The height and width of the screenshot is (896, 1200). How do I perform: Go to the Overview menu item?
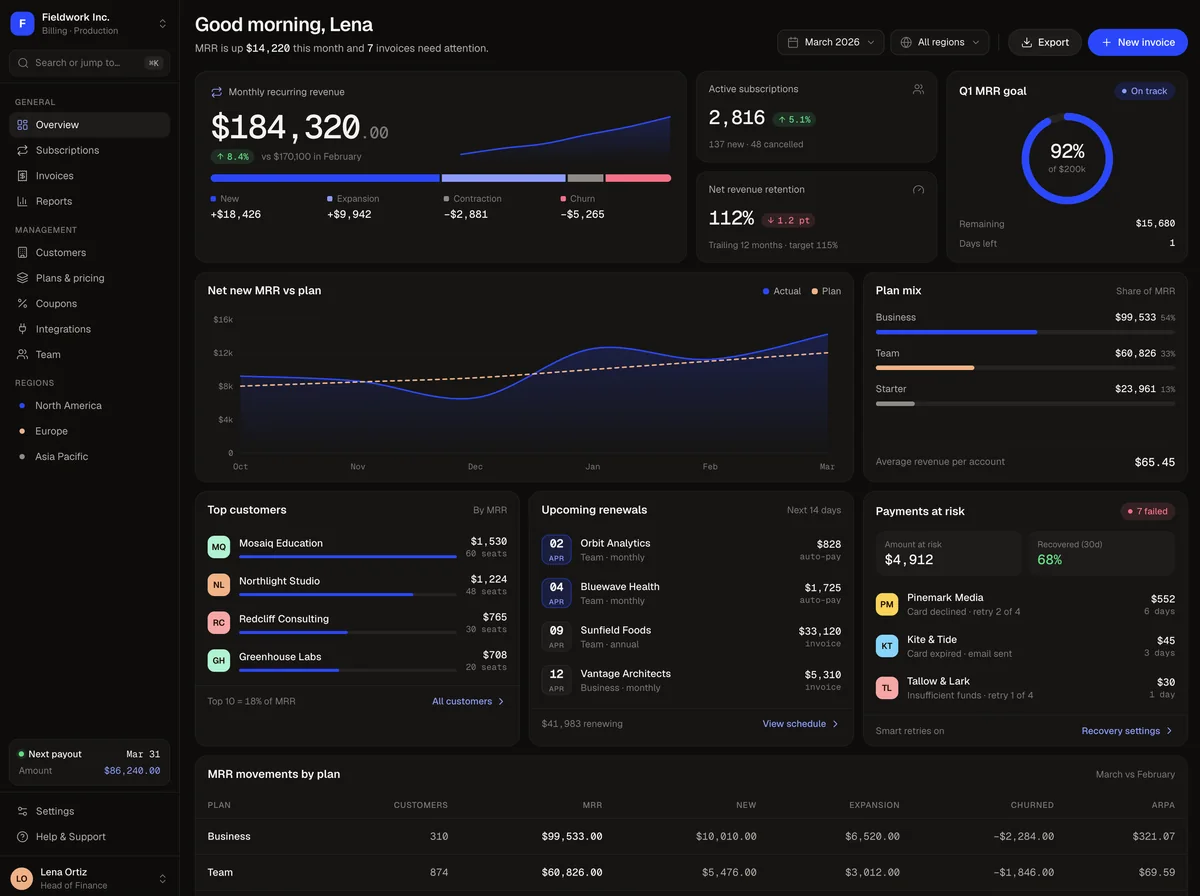pyautogui.click(x=89, y=125)
